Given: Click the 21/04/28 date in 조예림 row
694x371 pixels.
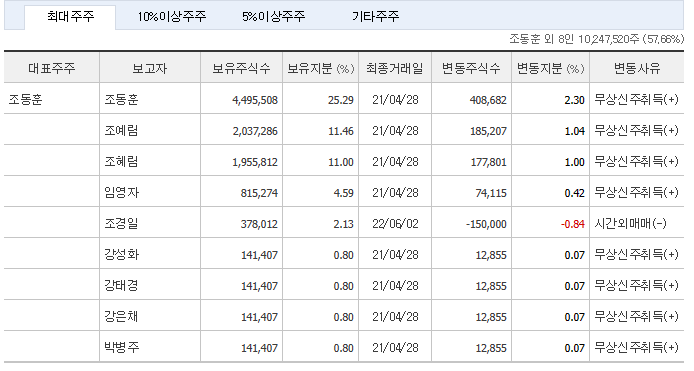Looking at the screenshot, I should [x=395, y=131].
